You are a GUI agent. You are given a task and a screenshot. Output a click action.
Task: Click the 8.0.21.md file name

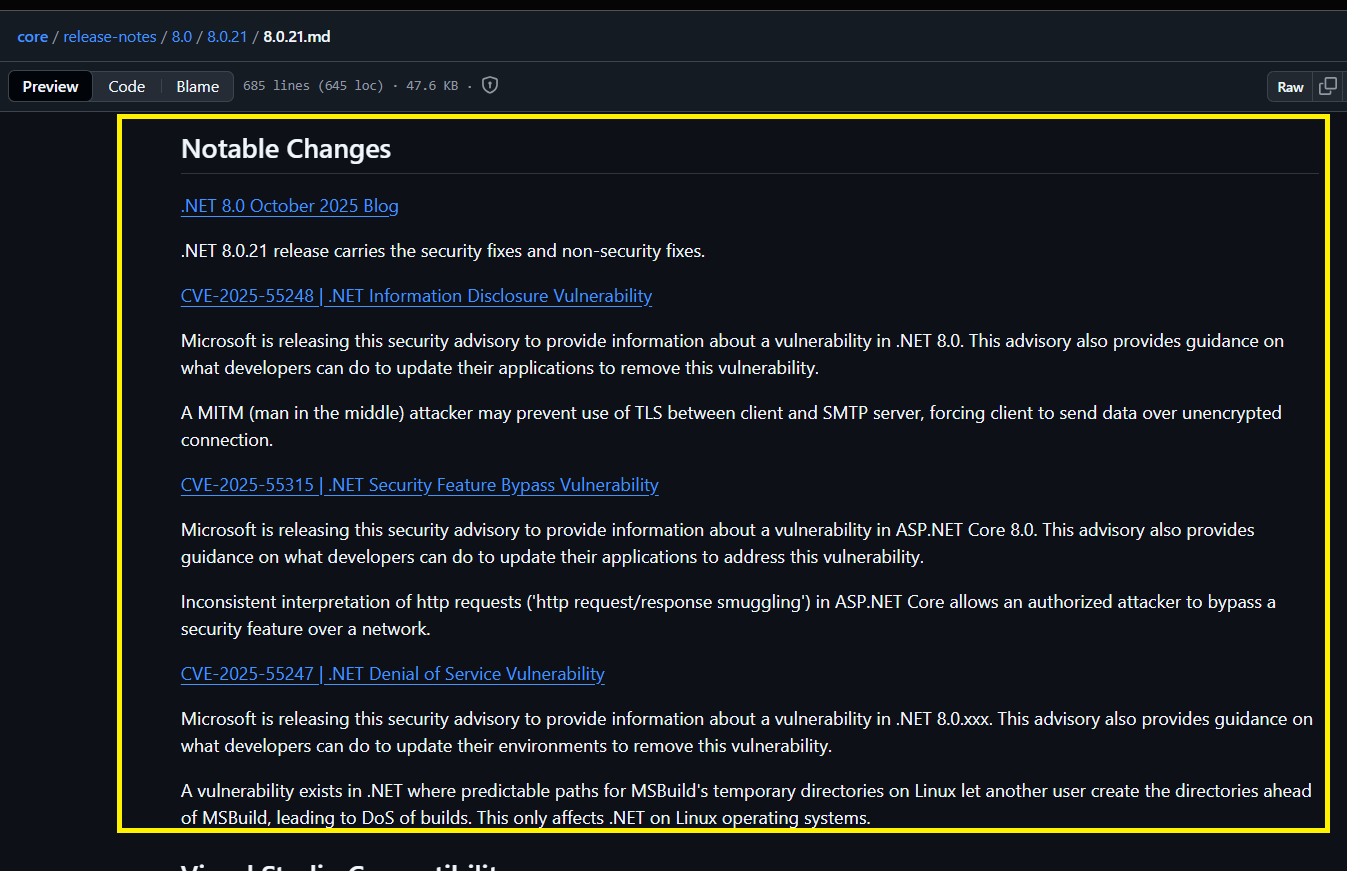(297, 37)
